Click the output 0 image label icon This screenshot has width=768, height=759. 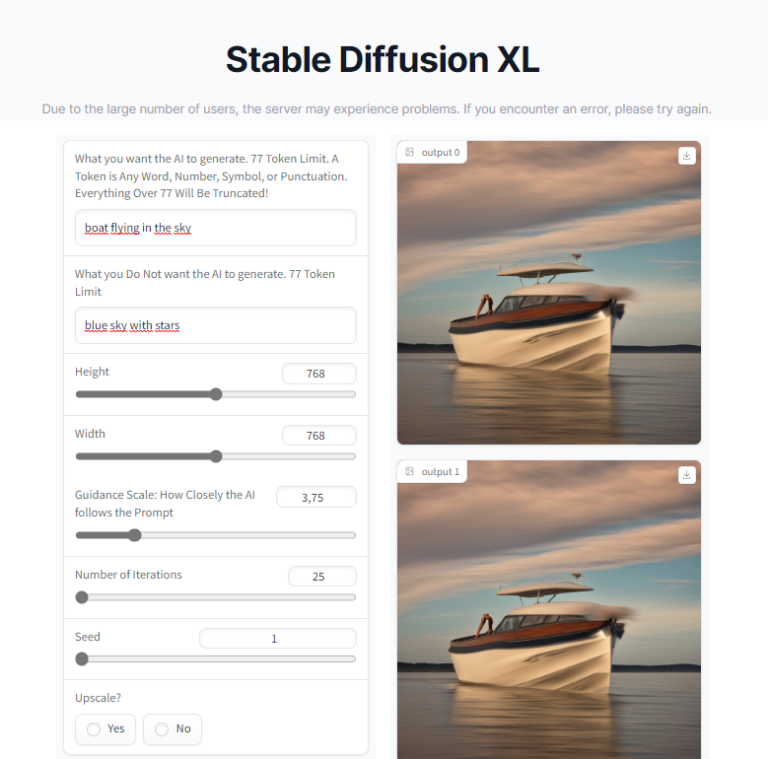(409, 152)
